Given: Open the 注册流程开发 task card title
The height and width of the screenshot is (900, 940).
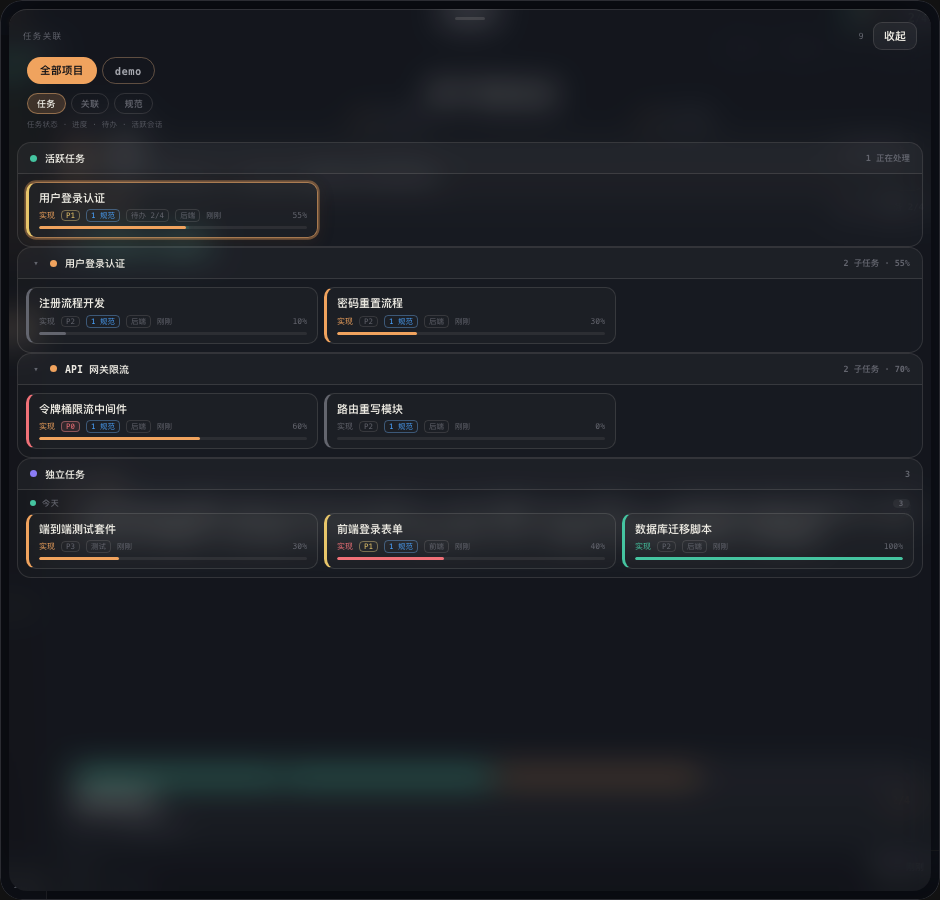Looking at the screenshot, I should [72, 303].
